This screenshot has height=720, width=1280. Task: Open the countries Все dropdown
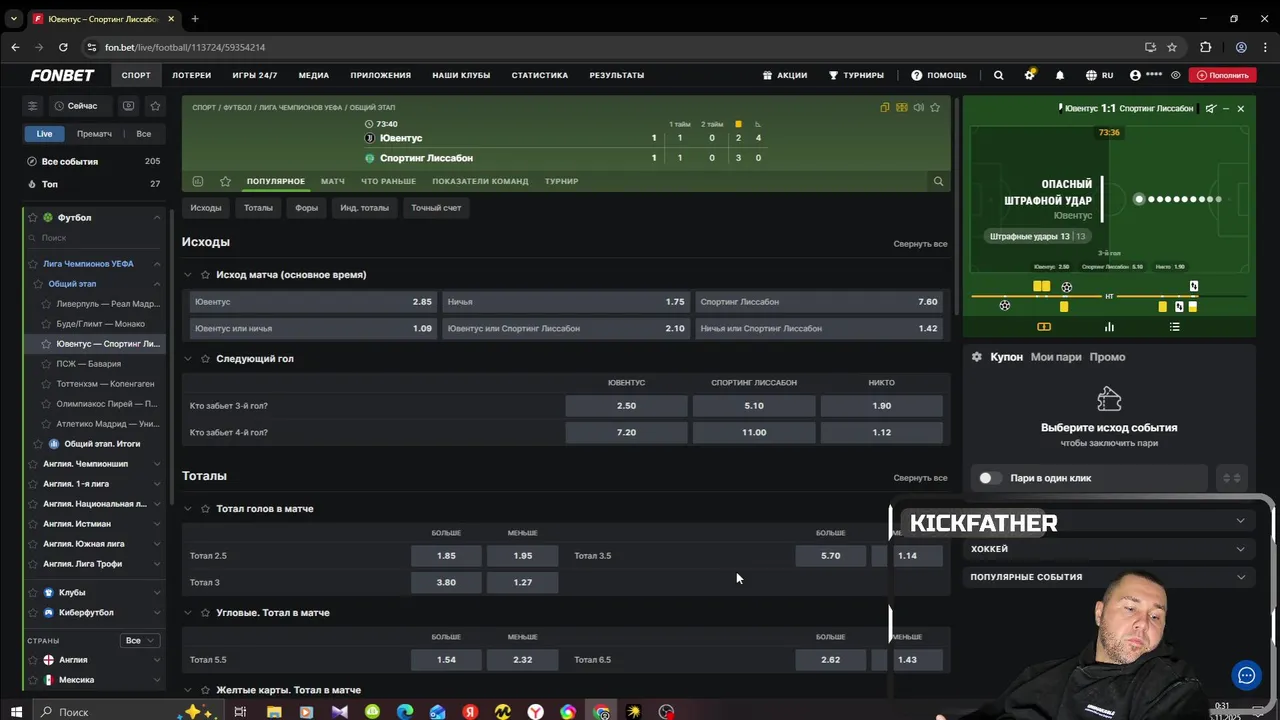[139, 640]
